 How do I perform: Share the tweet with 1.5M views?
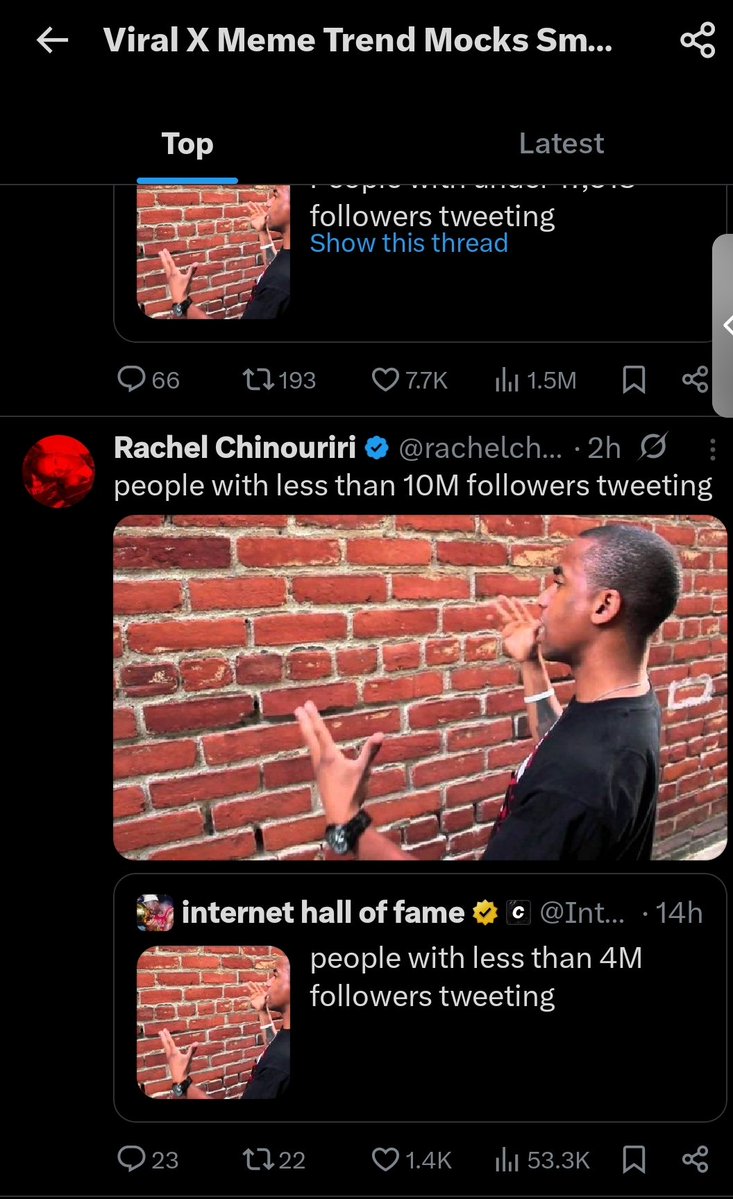pyautogui.click(x=694, y=379)
